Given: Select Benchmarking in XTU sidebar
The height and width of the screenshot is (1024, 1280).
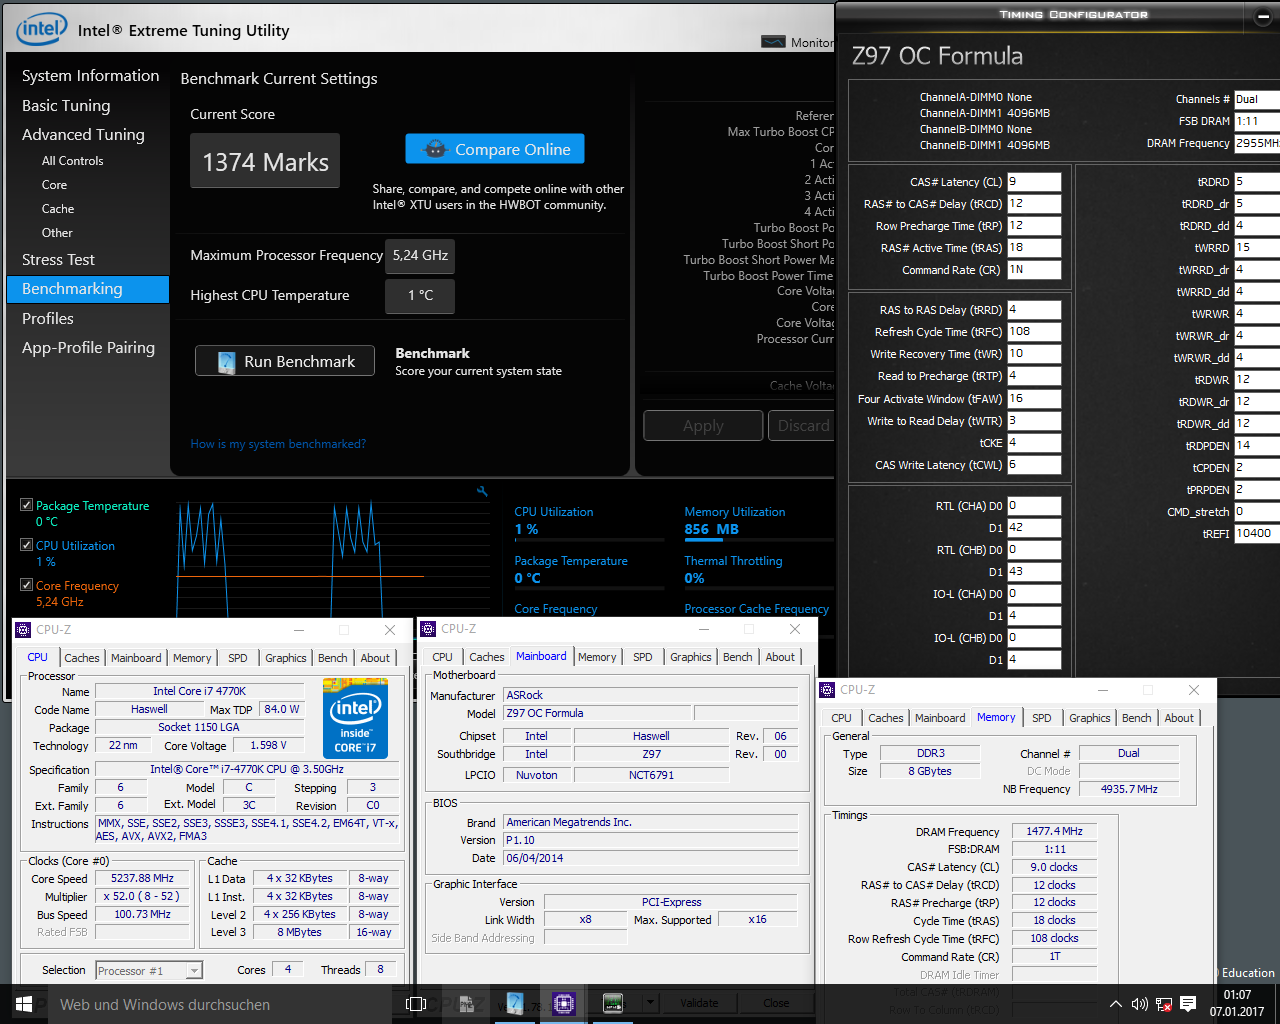Looking at the screenshot, I should (88, 289).
